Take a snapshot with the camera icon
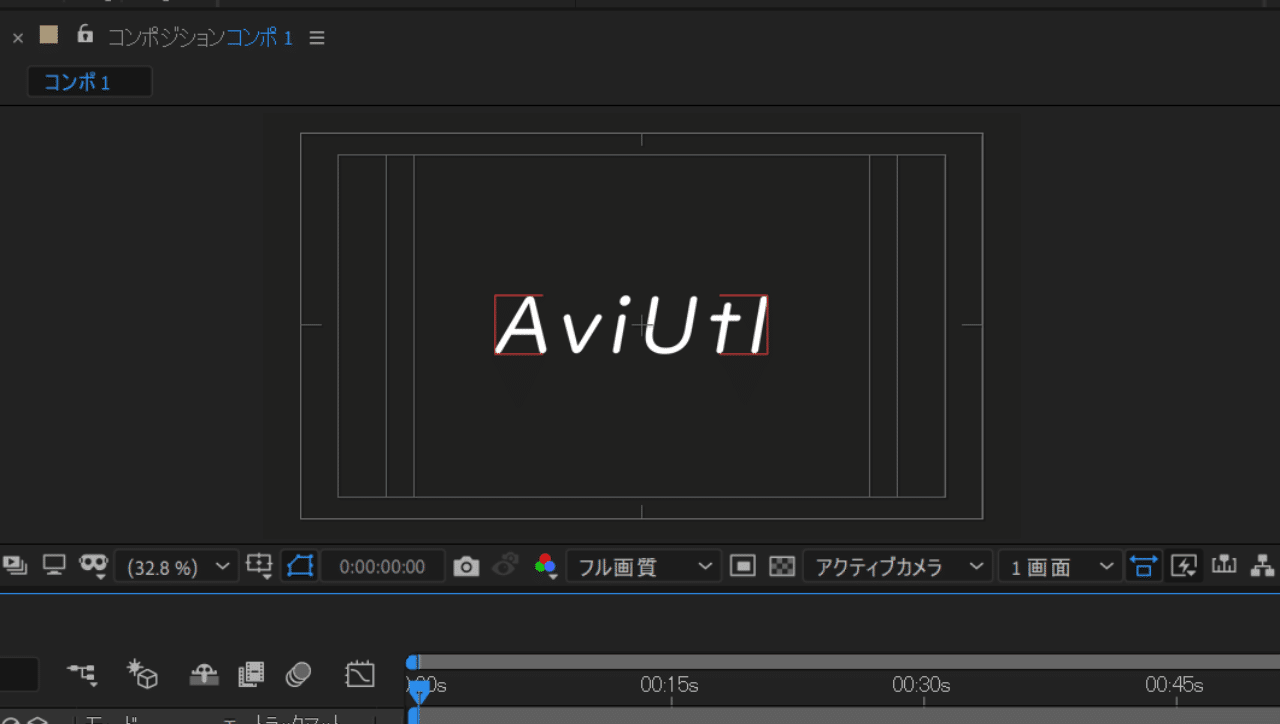 [466, 567]
